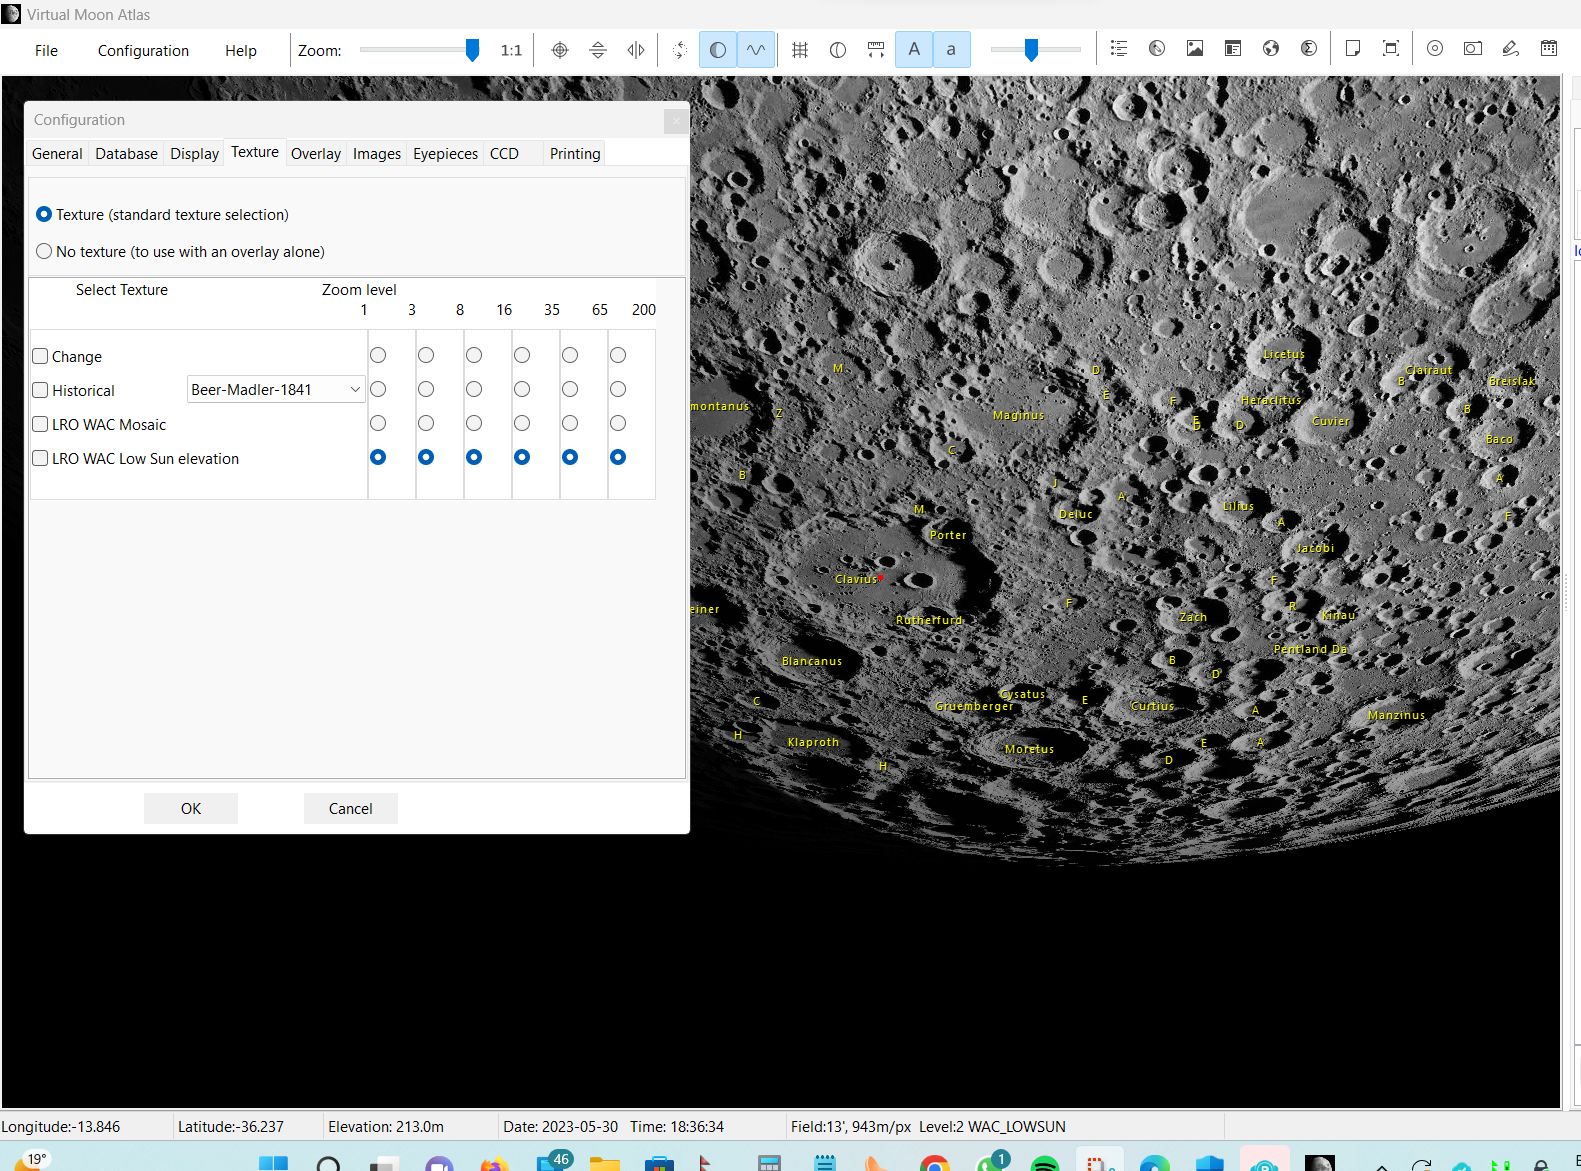Viewport: 1581px width, 1171px height.
Task: Switch to the Overlay tab
Action: [316, 154]
